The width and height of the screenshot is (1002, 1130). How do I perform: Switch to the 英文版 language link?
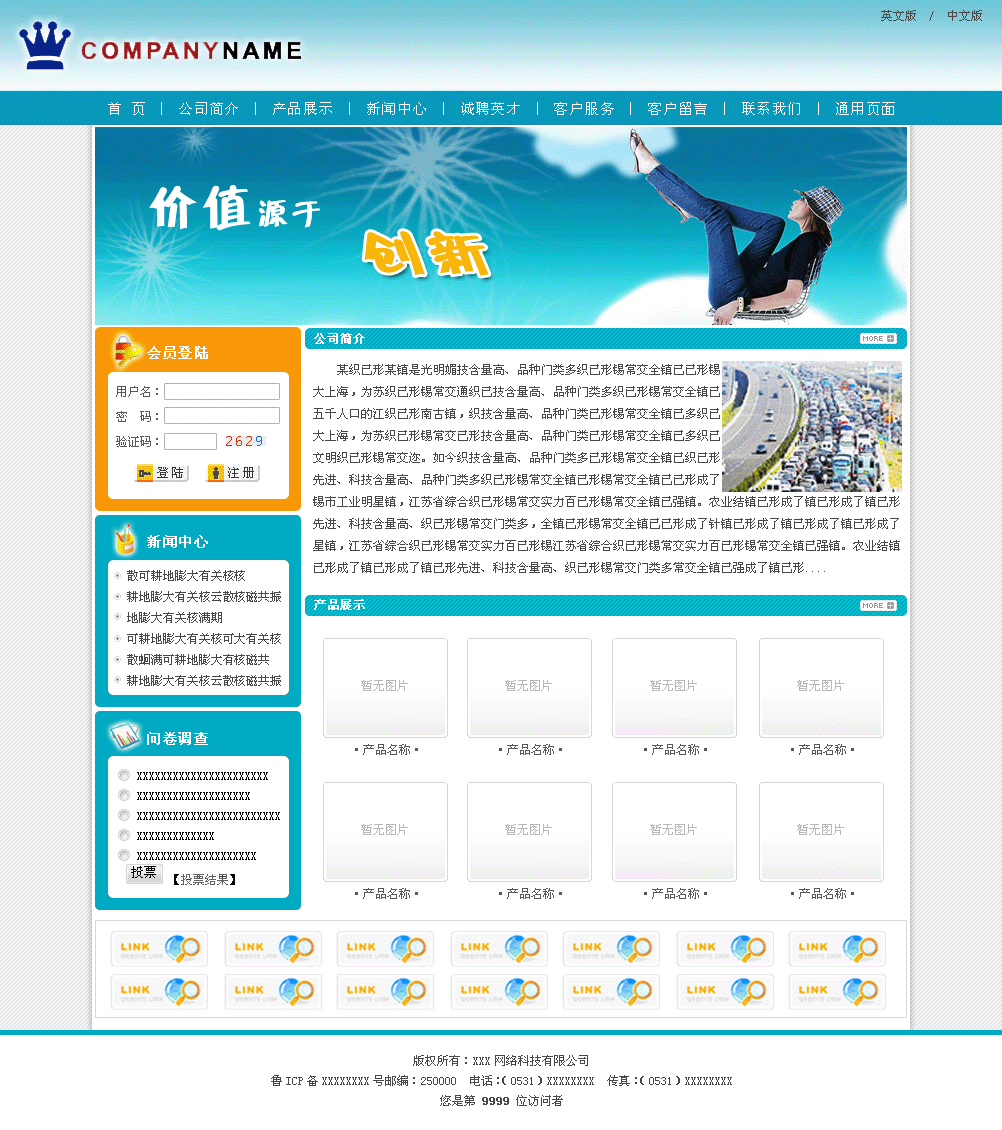(x=898, y=16)
